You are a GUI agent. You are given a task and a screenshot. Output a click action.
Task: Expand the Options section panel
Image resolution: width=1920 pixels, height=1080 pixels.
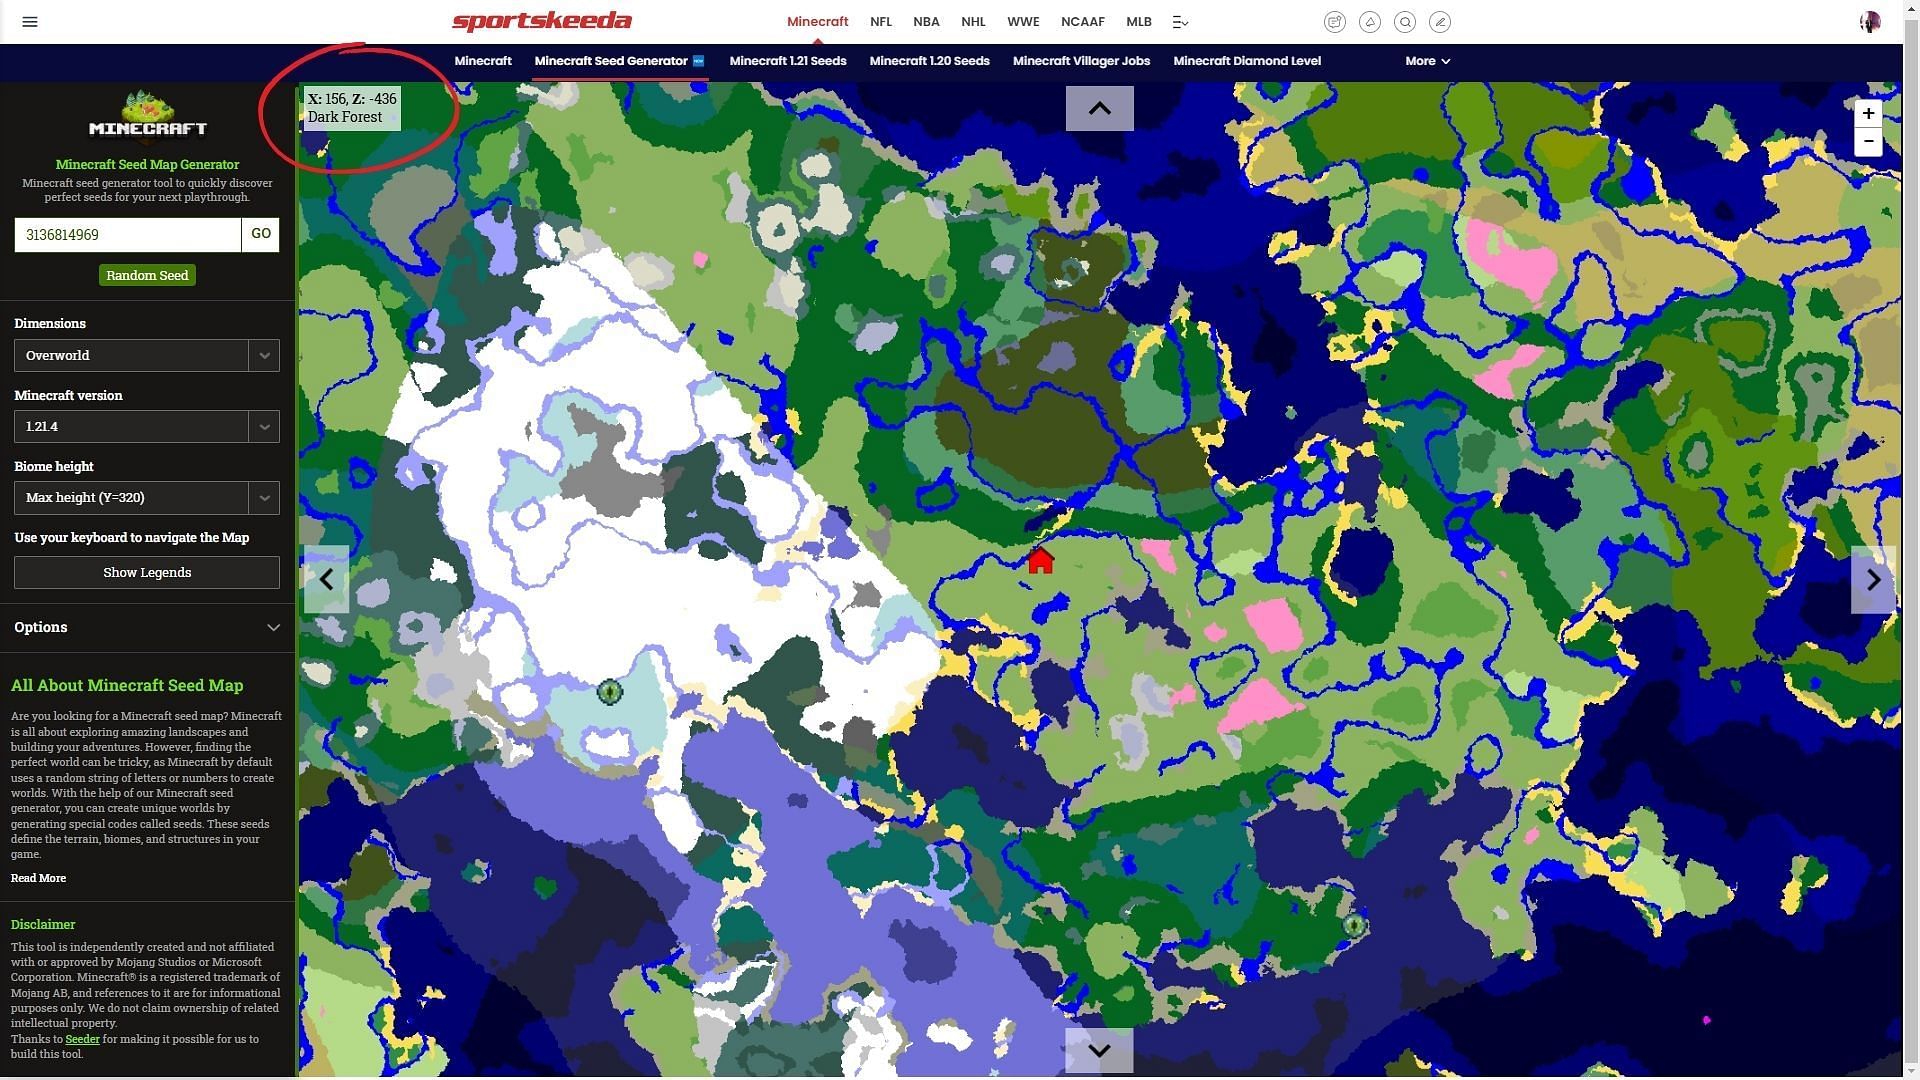pyautogui.click(x=146, y=625)
